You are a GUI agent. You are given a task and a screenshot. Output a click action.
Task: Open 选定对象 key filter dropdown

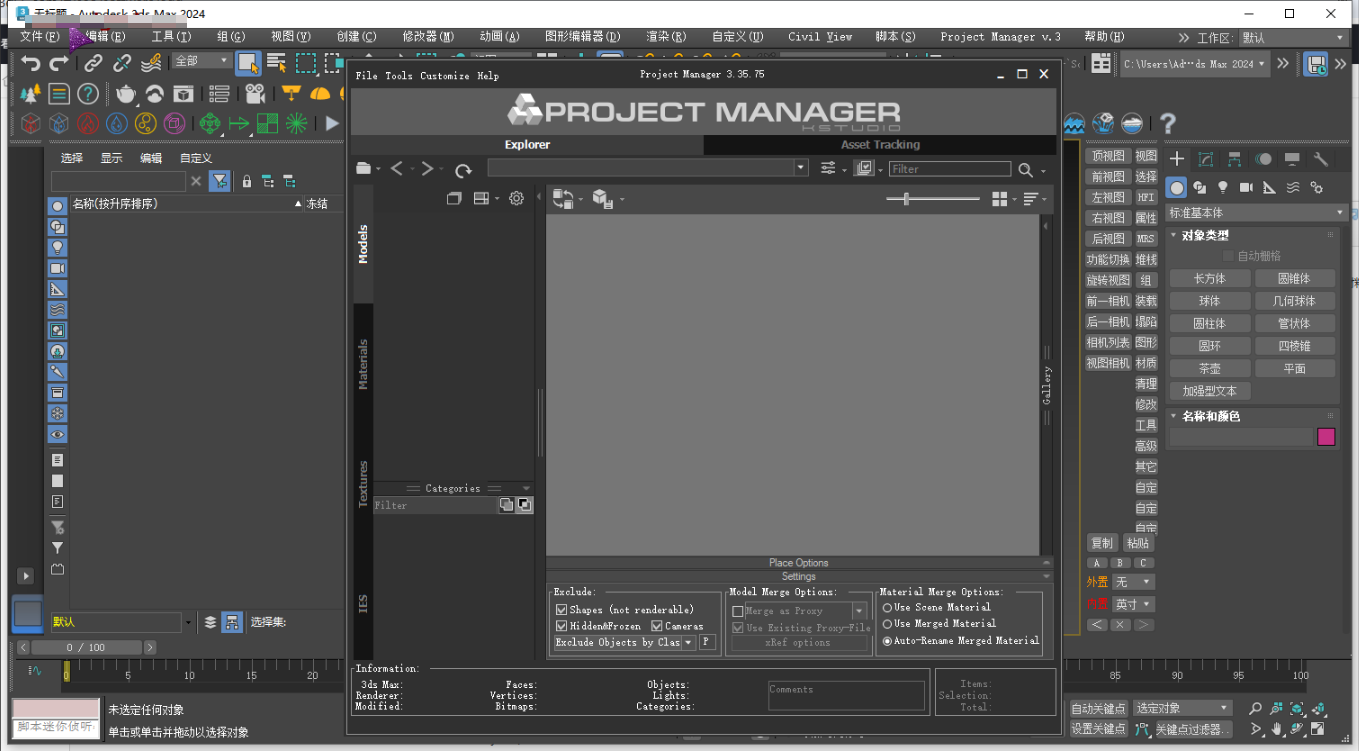(x=1184, y=708)
